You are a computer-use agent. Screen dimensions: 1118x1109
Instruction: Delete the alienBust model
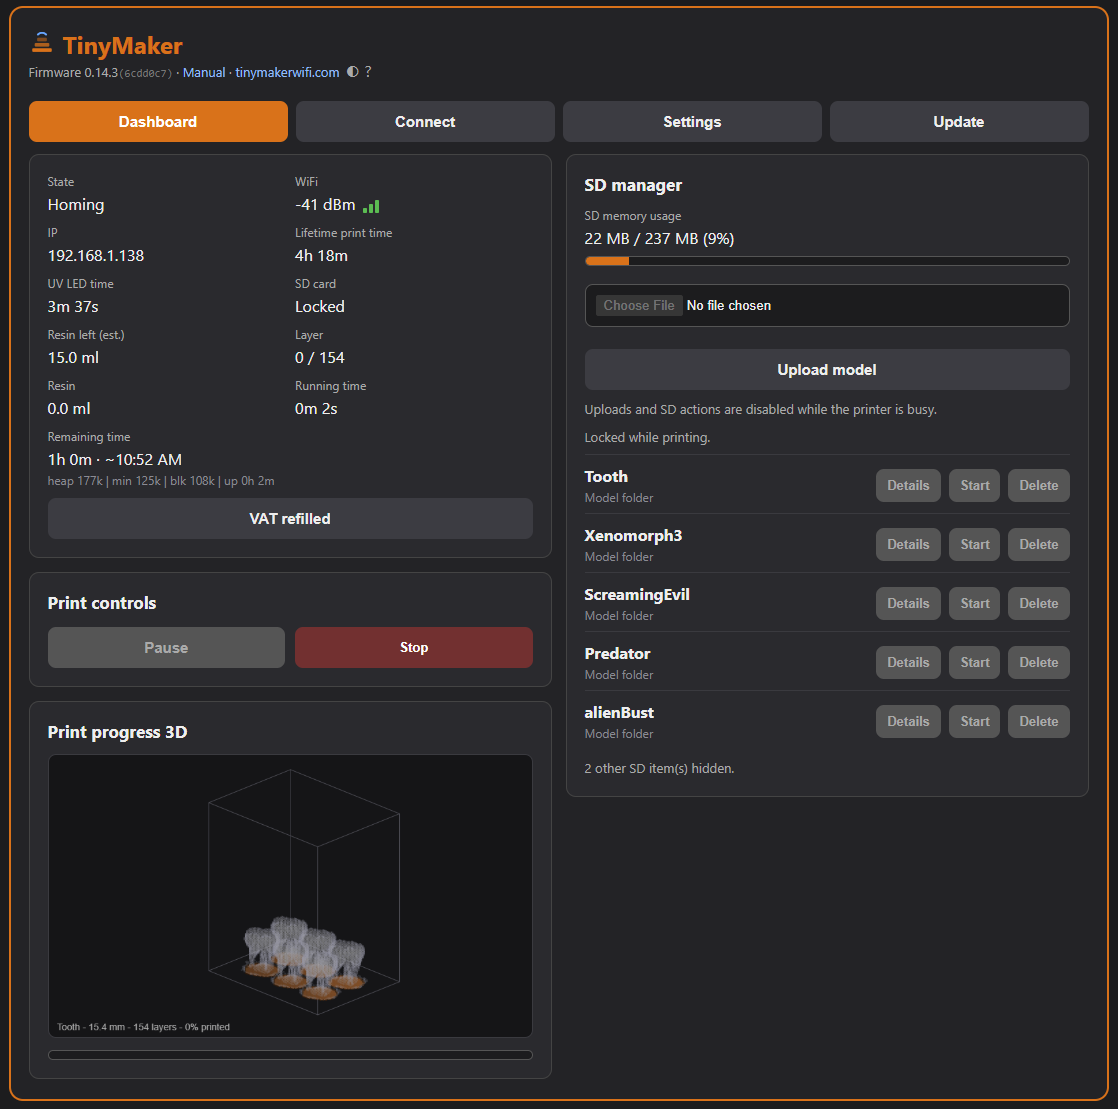point(1039,722)
